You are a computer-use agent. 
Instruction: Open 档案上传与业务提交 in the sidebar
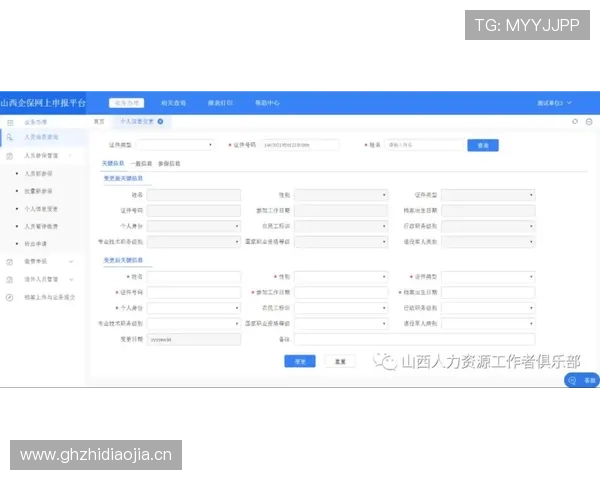(50, 297)
